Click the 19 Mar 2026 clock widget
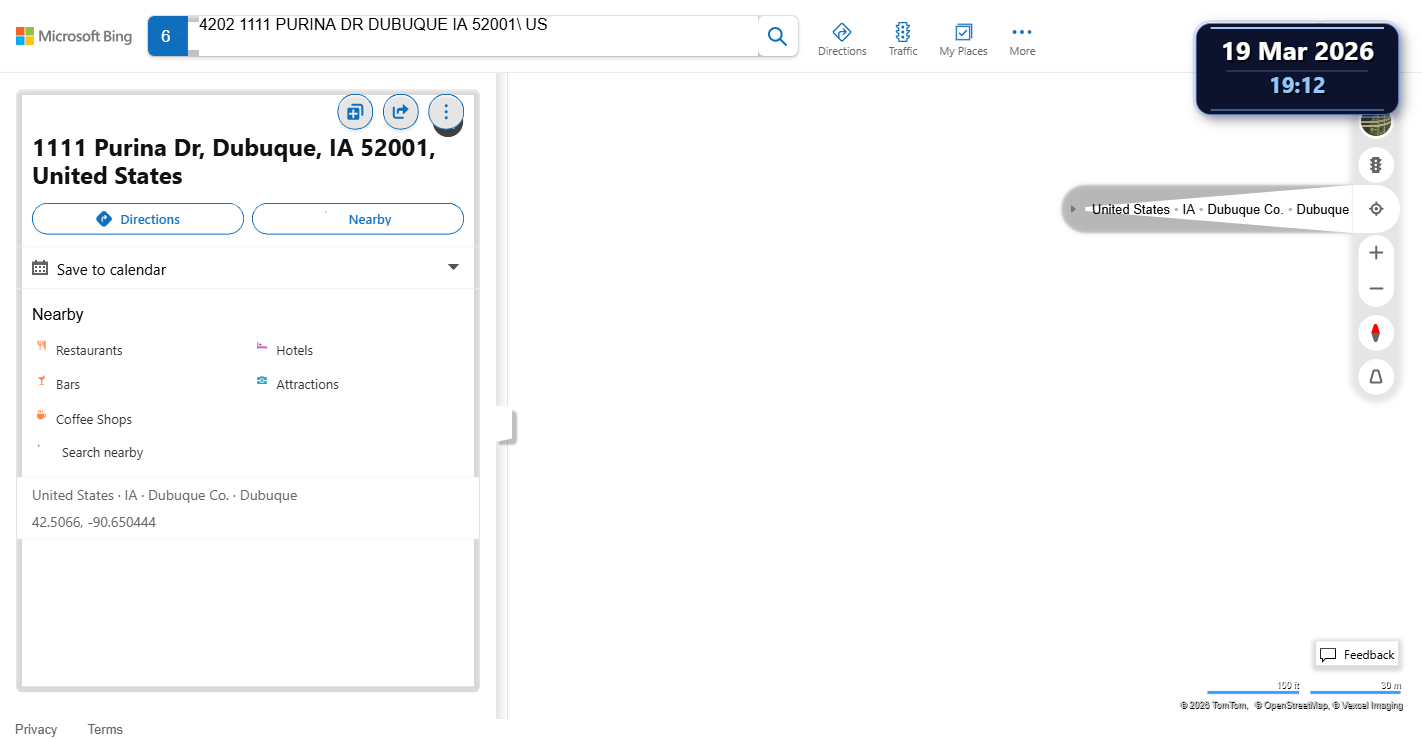The width and height of the screenshot is (1422, 739). [x=1297, y=67]
